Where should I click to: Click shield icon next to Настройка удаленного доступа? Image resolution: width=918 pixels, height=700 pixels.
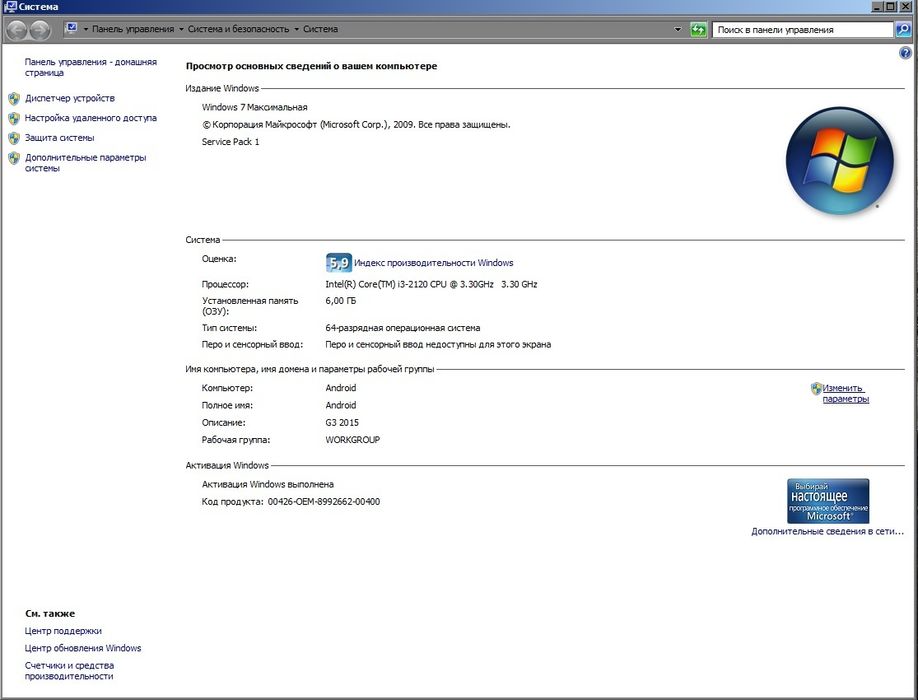pos(14,118)
